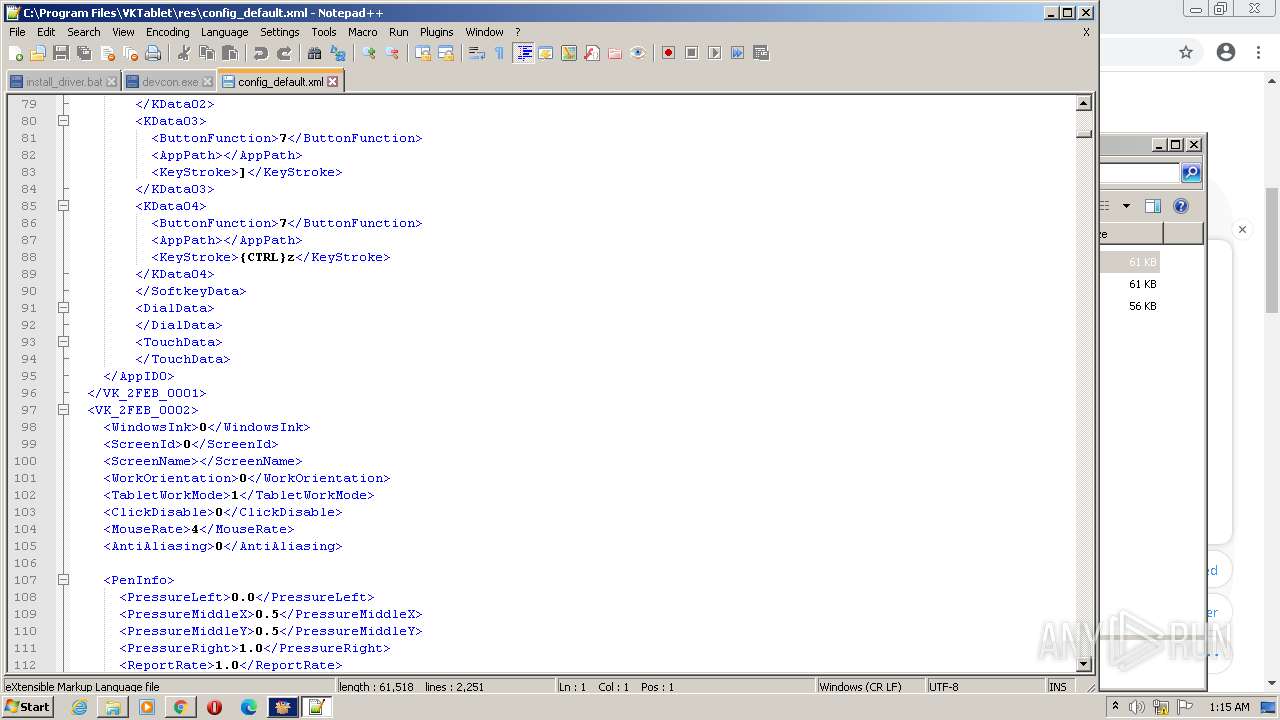Switch to install_driver.bat tab
This screenshot has height=720, width=1280.
(64, 82)
